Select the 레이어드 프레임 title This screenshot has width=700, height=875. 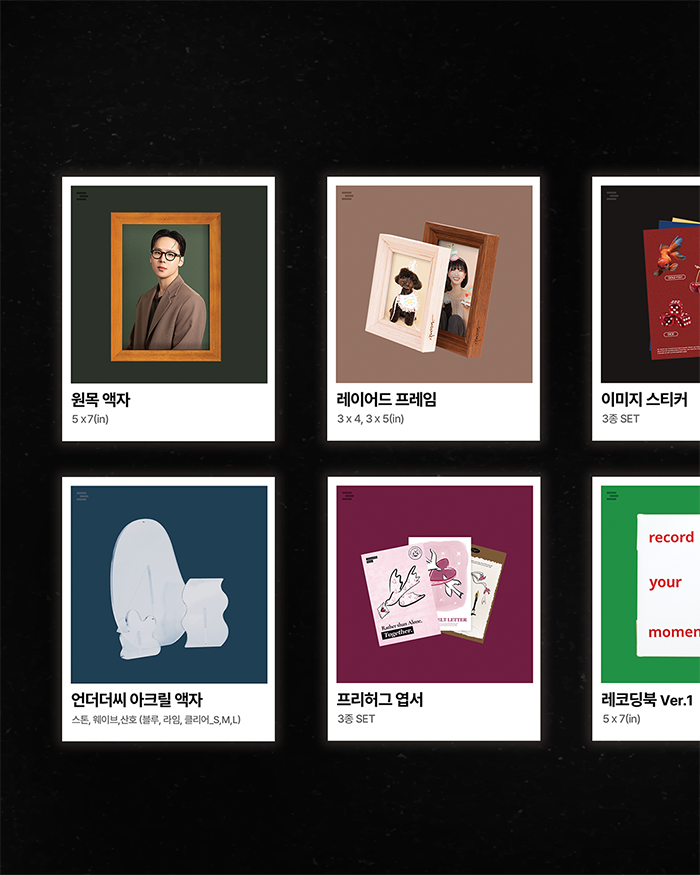pos(386,400)
